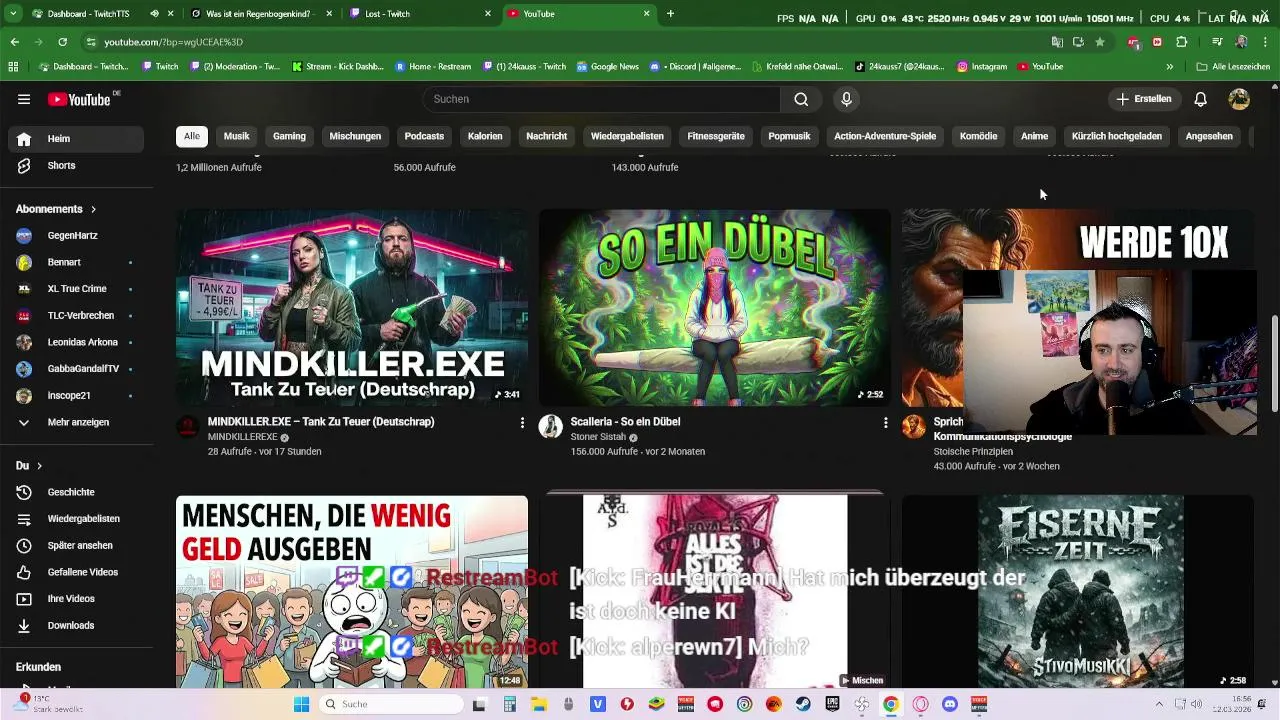Image resolution: width=1280 pixels, height=720 pixels.
Task: Bookmark this page with the star
Action: (1100, 42)
